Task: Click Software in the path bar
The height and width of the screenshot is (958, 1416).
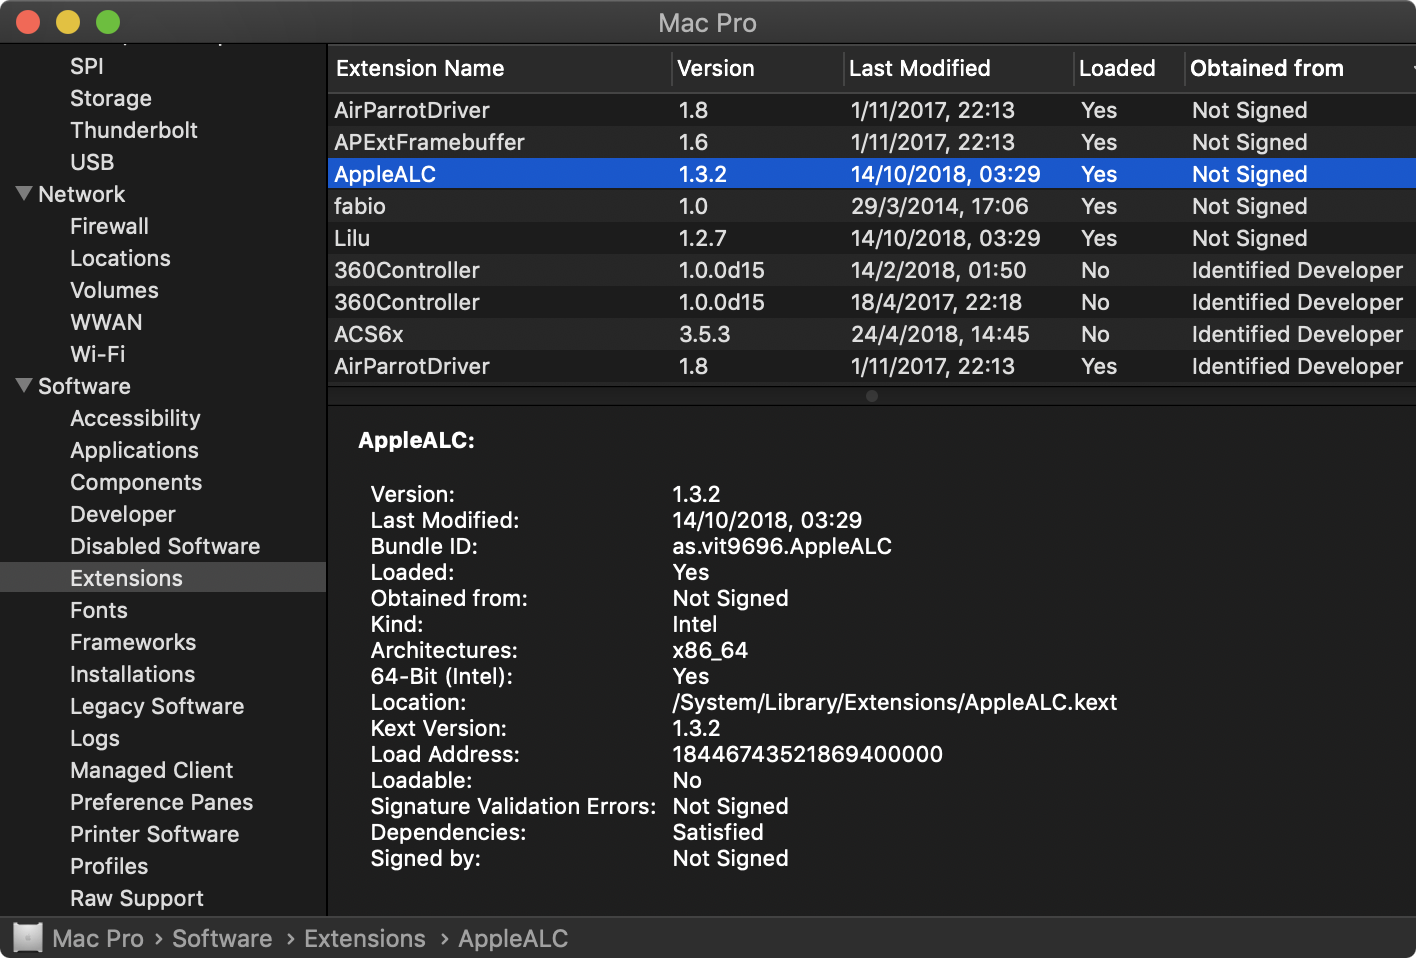Action: coord(222,938)
